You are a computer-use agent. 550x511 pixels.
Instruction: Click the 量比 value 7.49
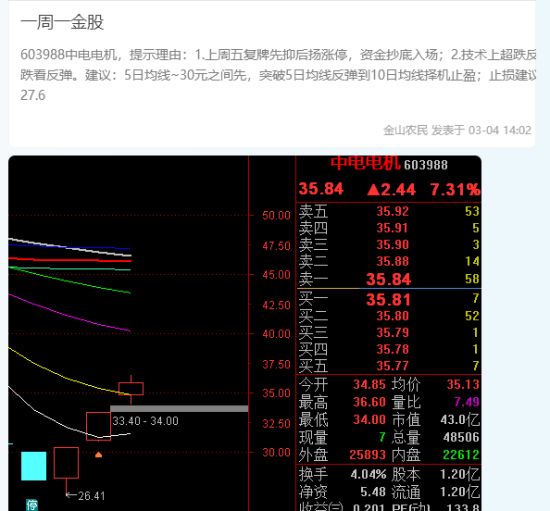click(x=466, y=402)
